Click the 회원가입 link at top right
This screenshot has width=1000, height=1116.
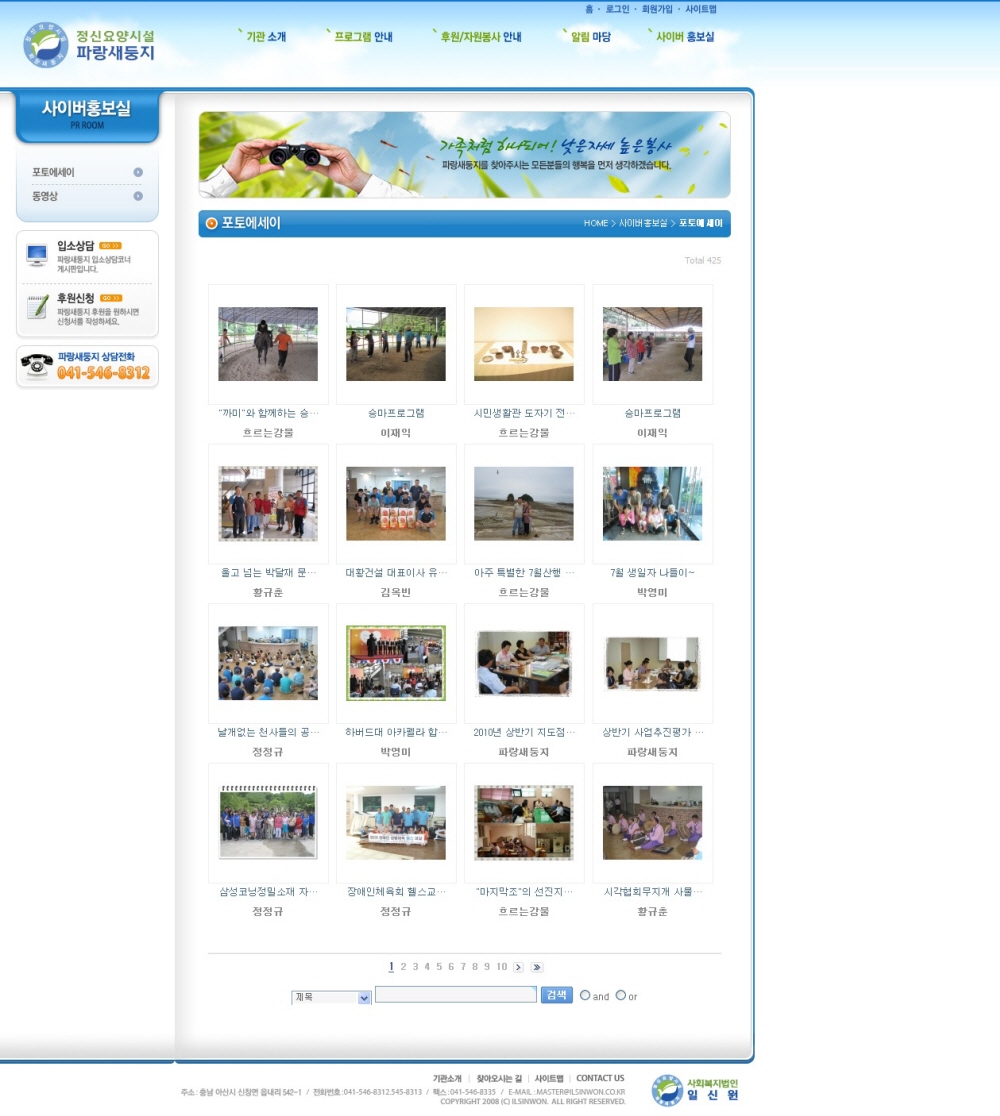coord(657,9)
